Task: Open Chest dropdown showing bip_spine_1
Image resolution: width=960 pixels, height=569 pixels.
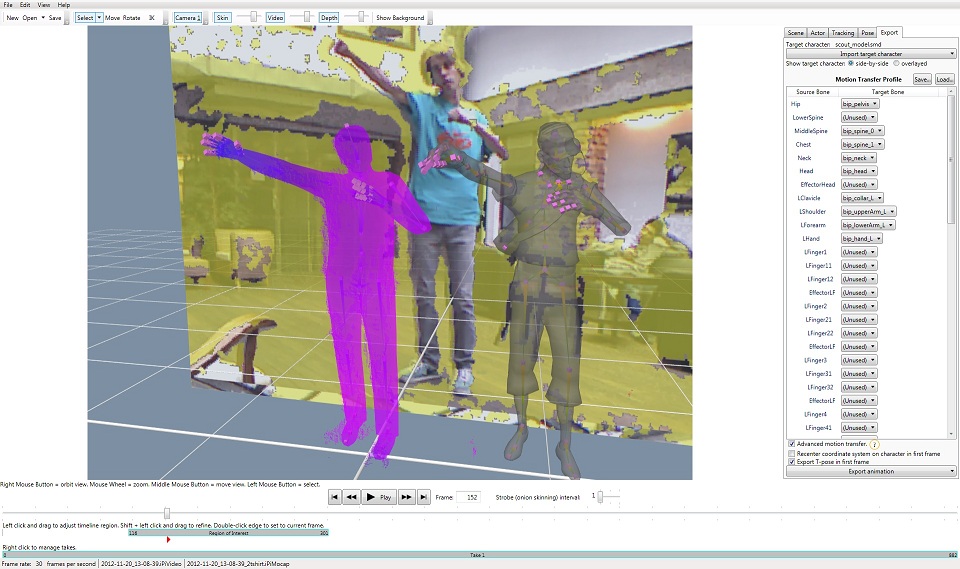Action: pos(862,145)
